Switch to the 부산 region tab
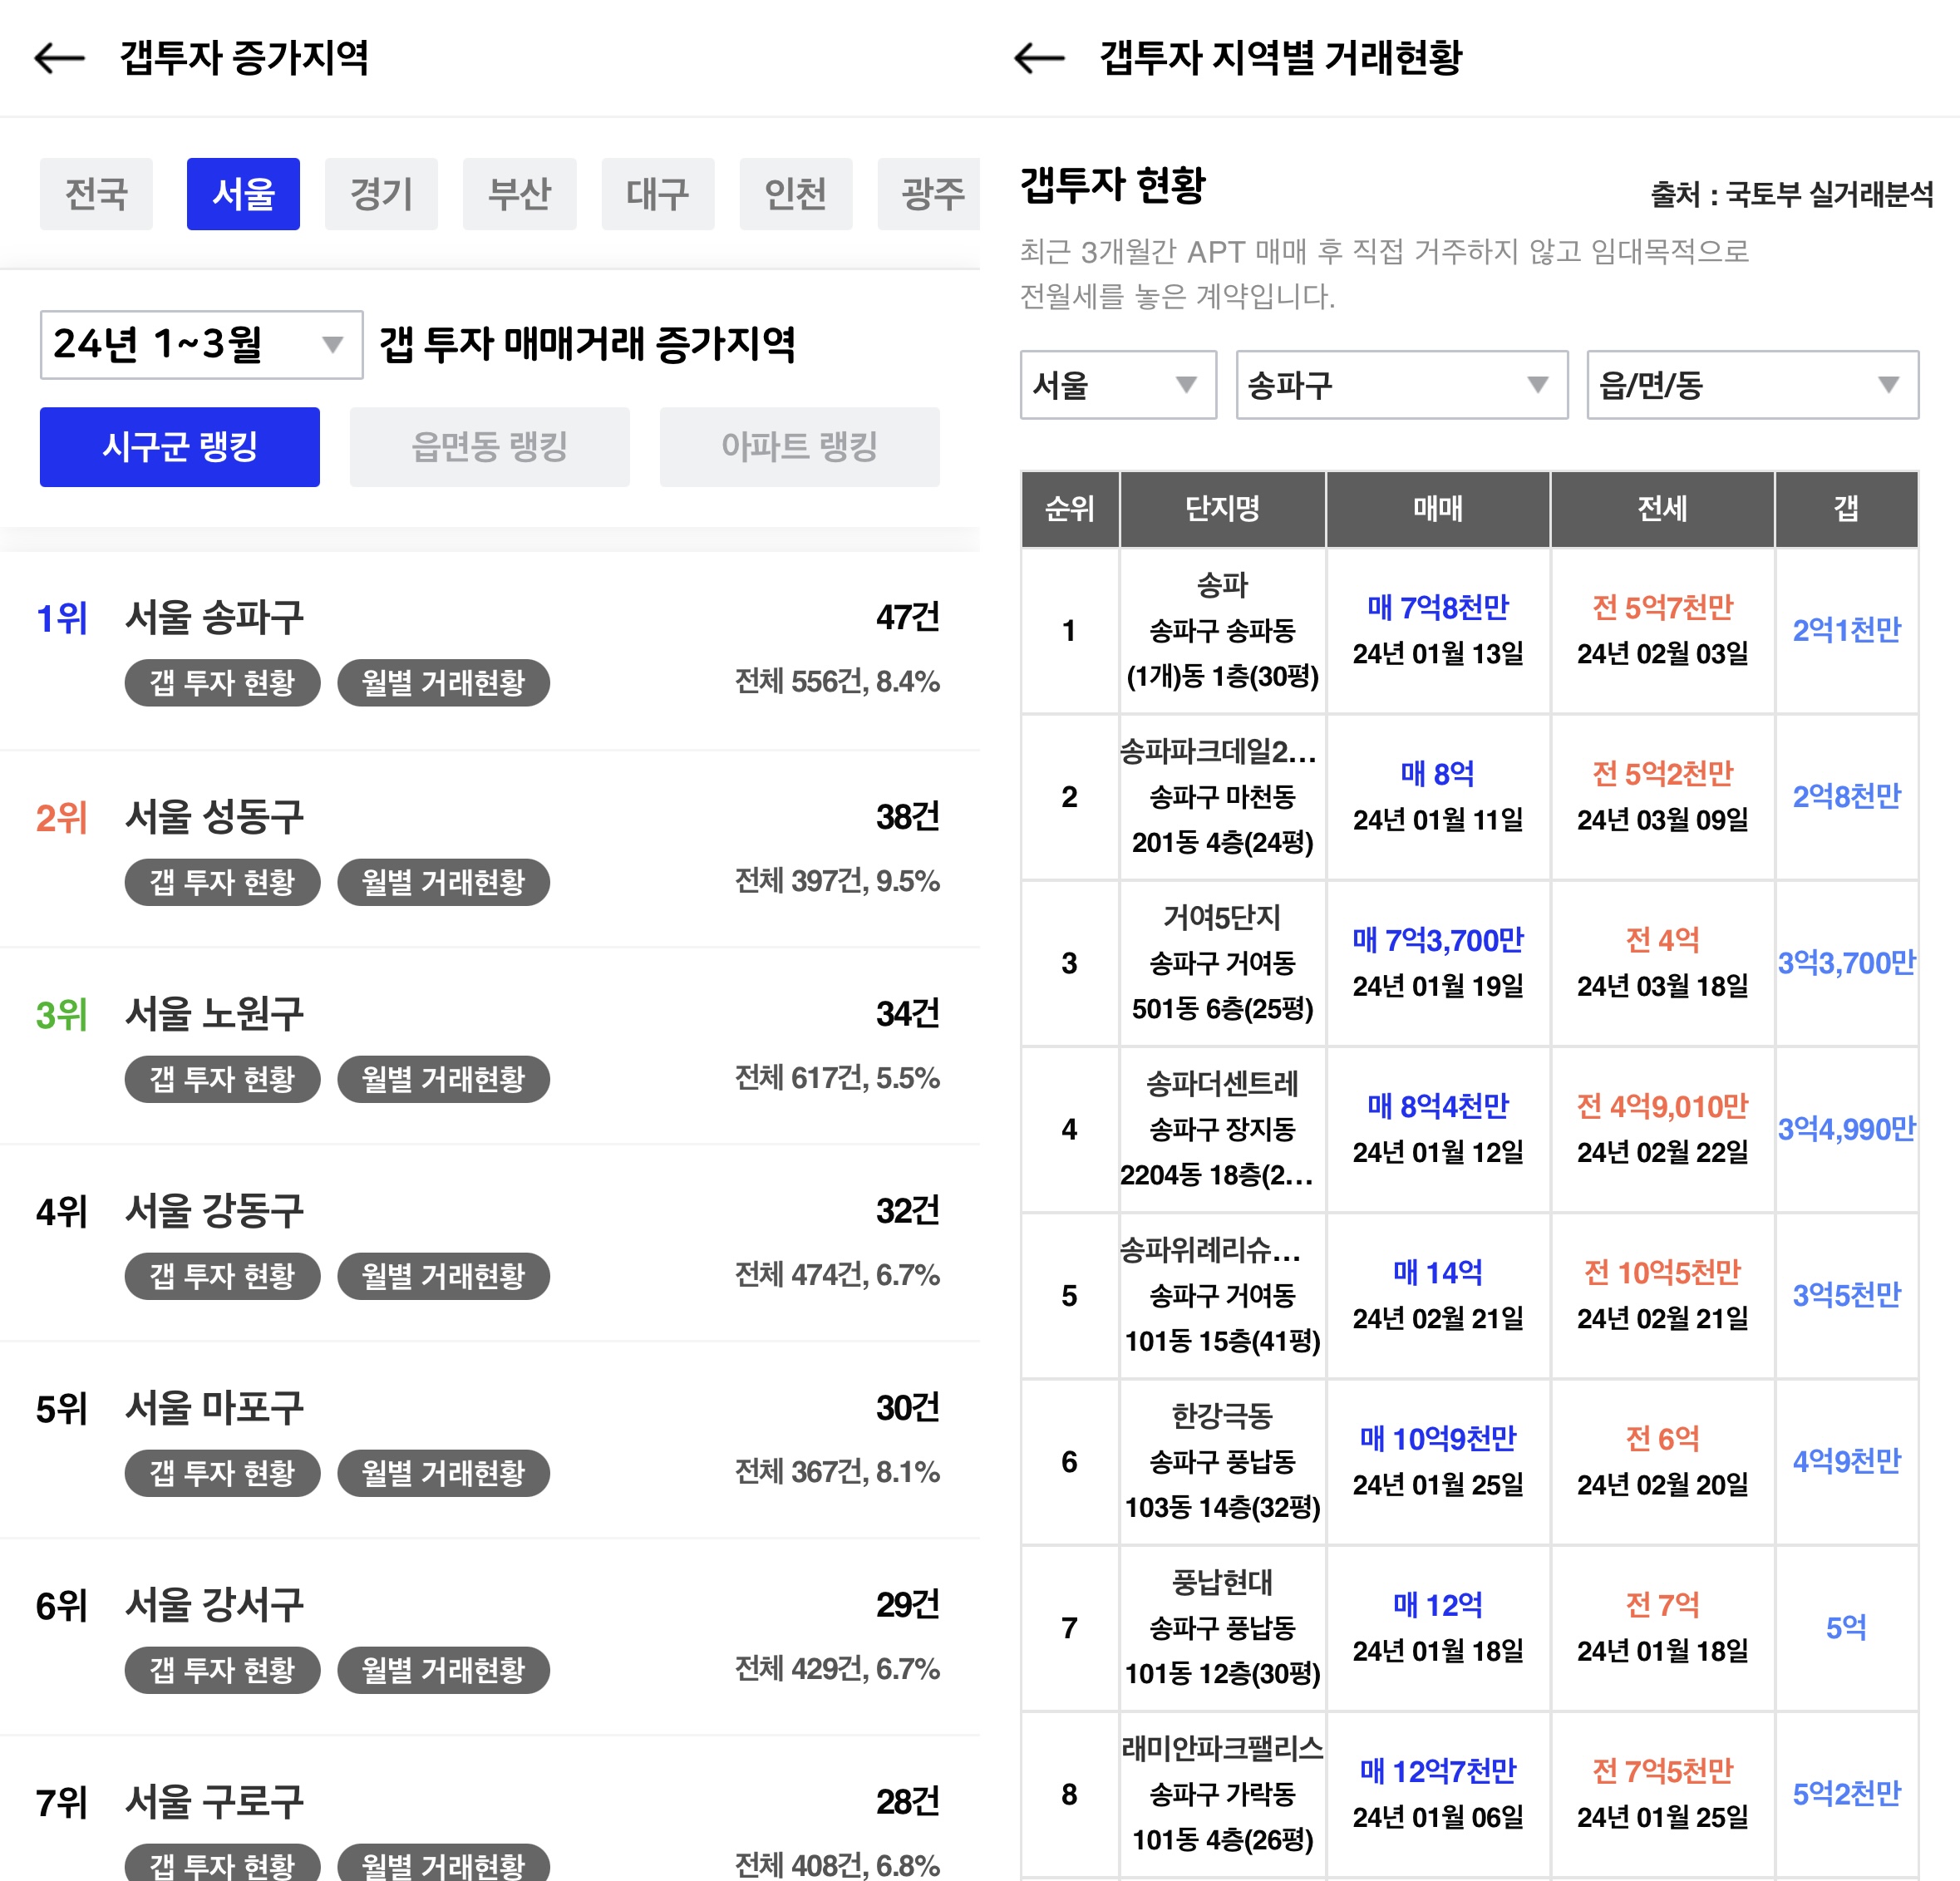The width and height of the screenshot is (1960, 1881). coord(519,194)
